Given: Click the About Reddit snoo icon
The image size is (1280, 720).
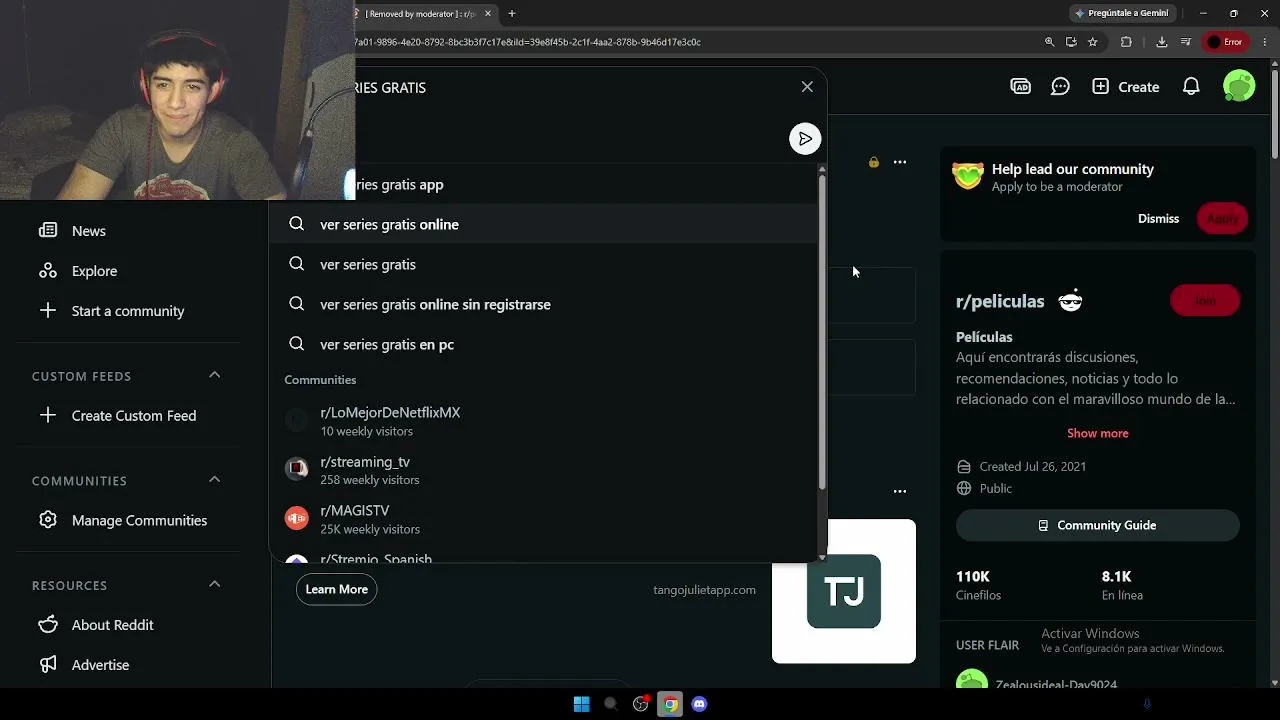Looking at the screenshot, I should (47, 625).
